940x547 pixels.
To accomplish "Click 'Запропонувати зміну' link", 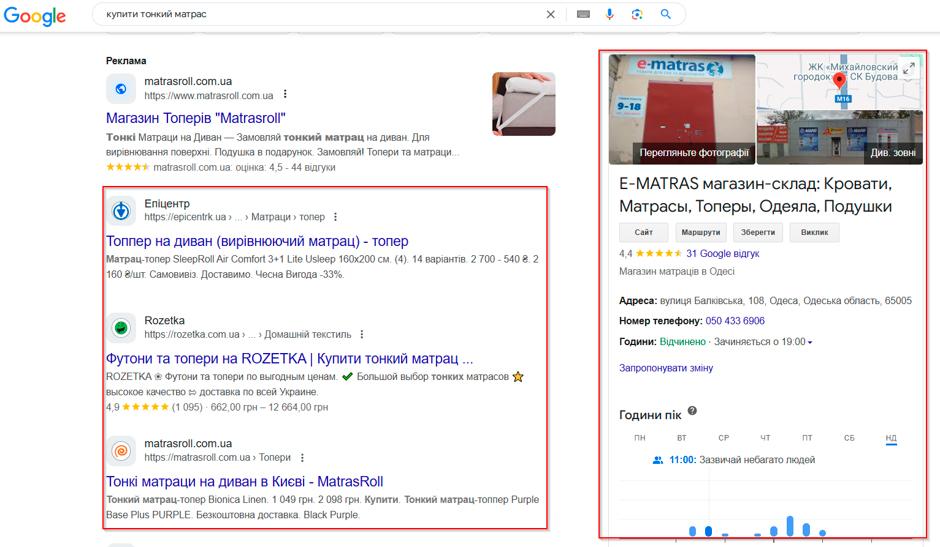I will tap(666, 368).
